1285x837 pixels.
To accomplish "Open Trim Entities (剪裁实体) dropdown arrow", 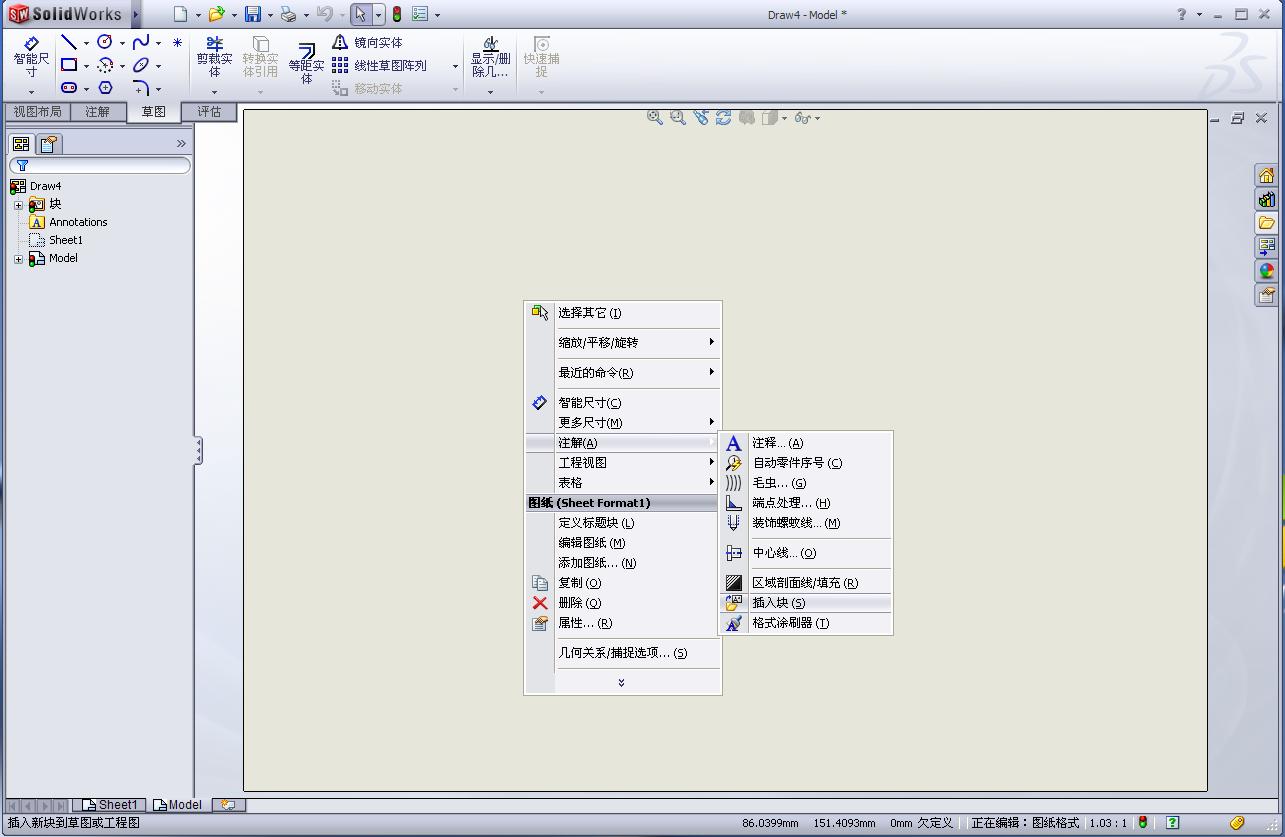I will (x=214, y=92).
